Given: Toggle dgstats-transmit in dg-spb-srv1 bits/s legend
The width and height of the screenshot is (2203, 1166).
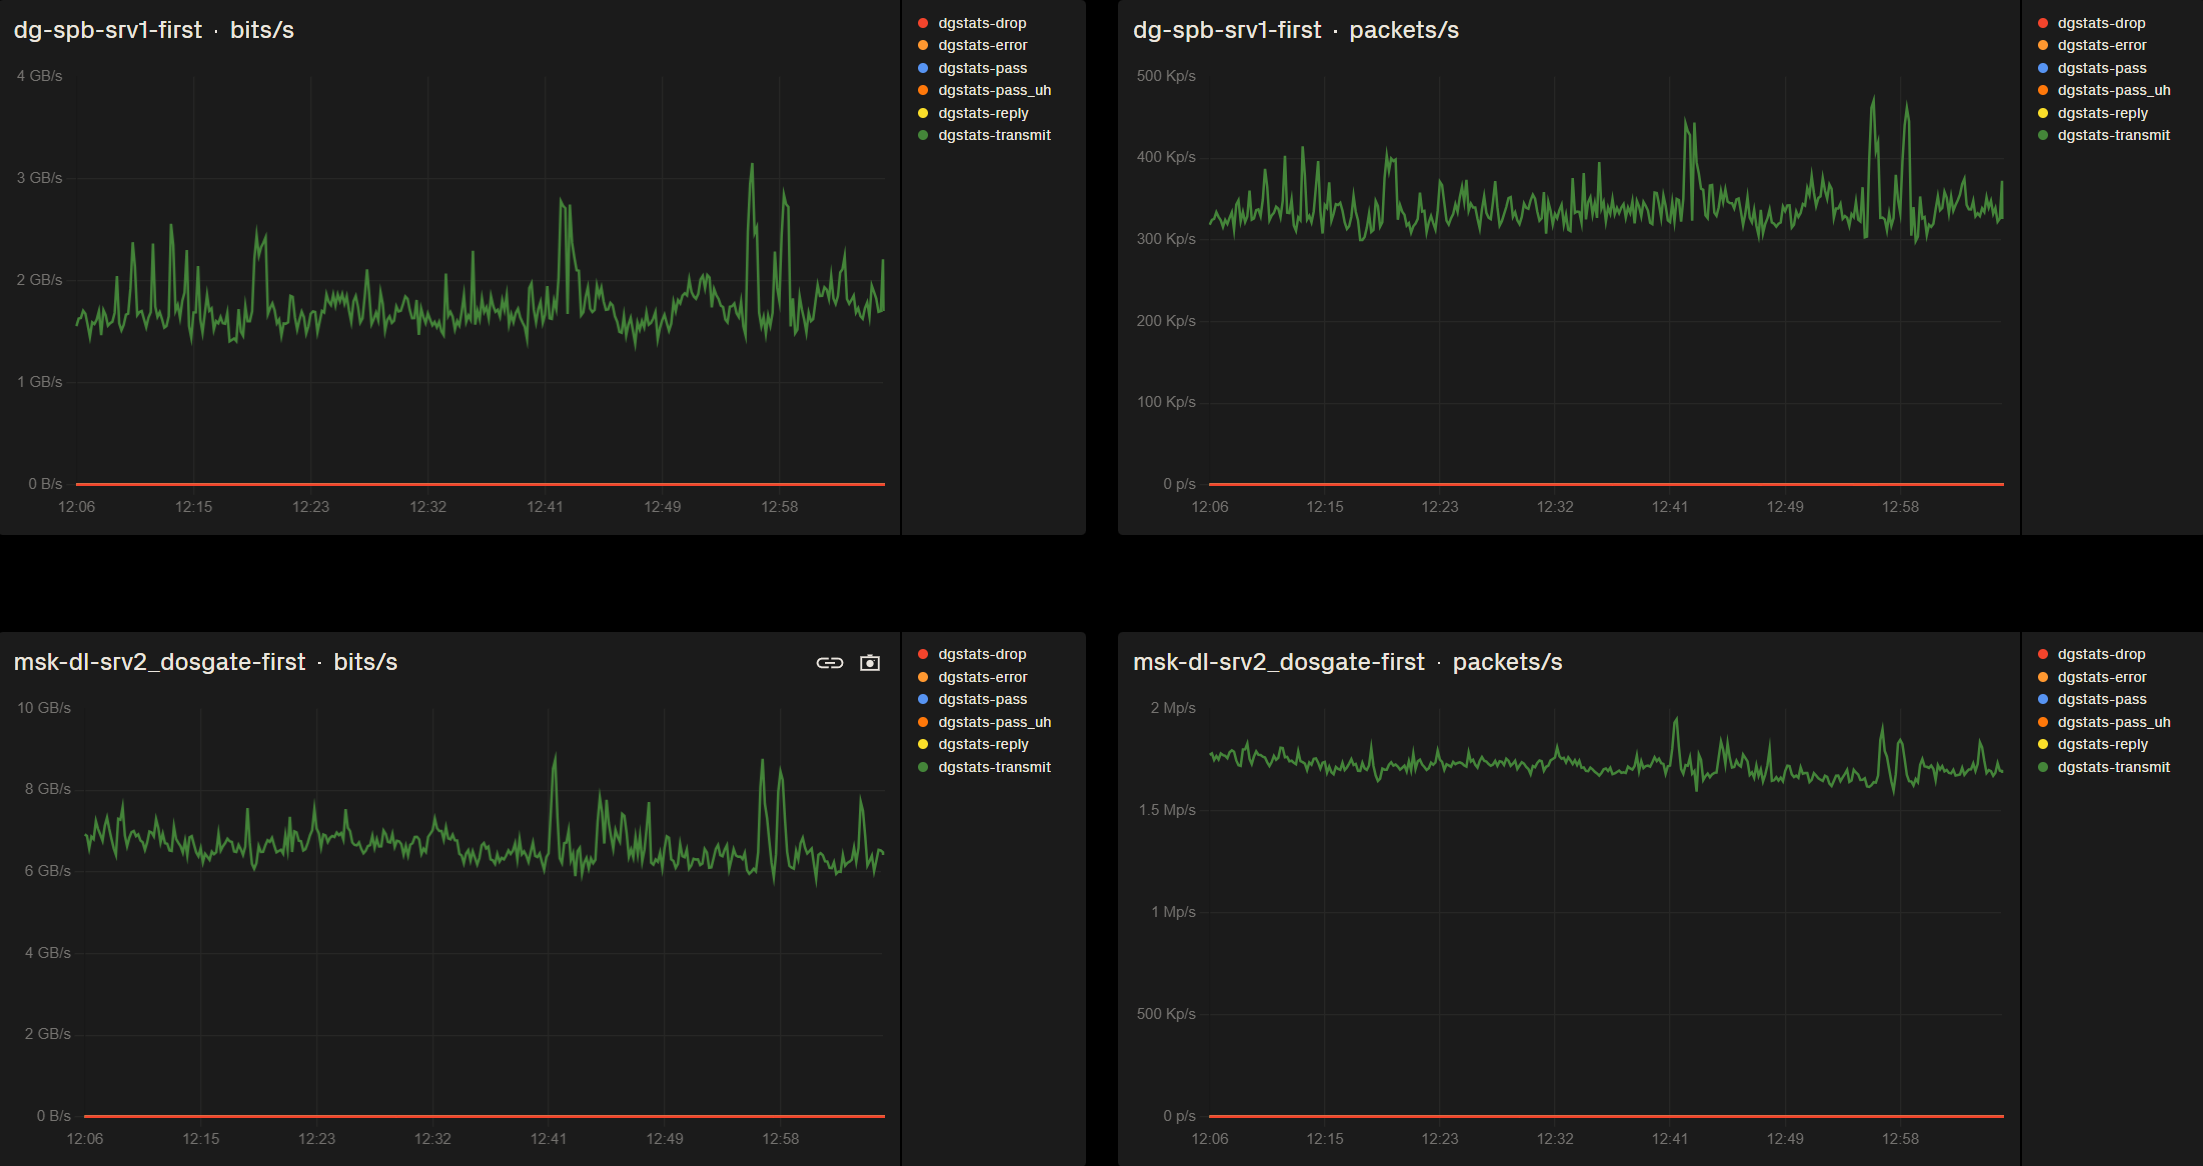Looking at the screenshot, I should [x=993, y=135].
